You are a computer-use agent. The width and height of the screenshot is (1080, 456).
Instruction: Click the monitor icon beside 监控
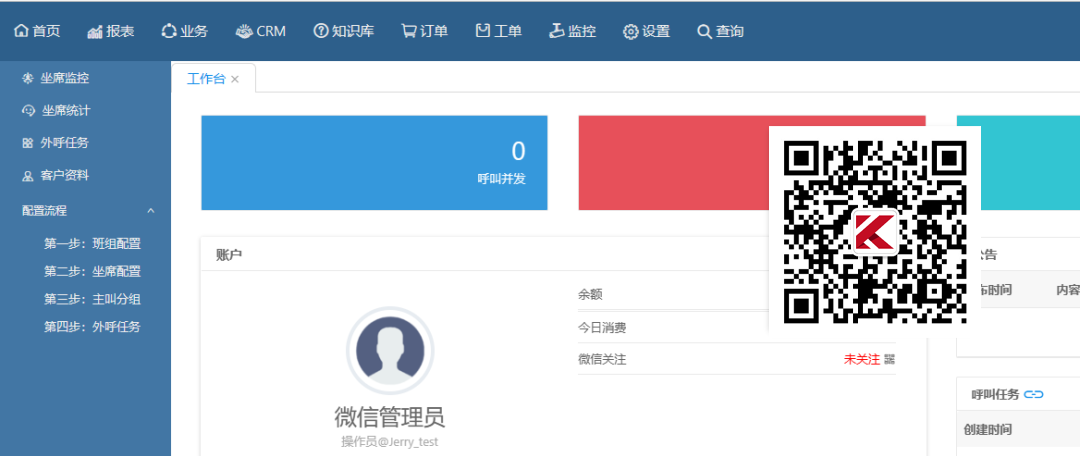pos(557,31)
